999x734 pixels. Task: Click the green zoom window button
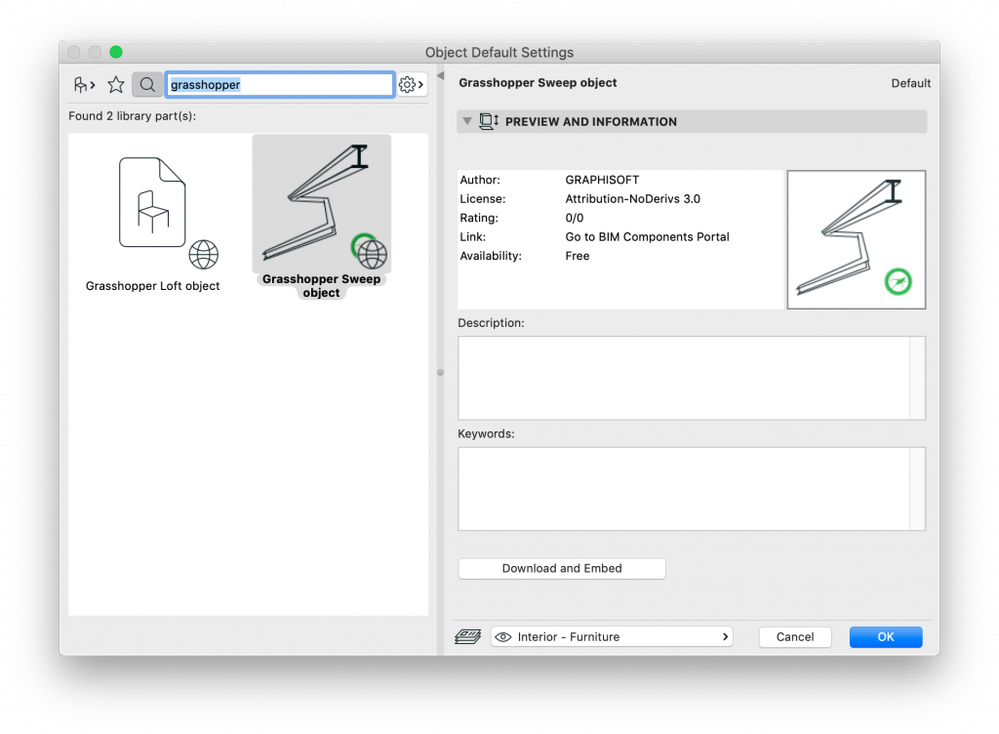[x=116, y=52]
